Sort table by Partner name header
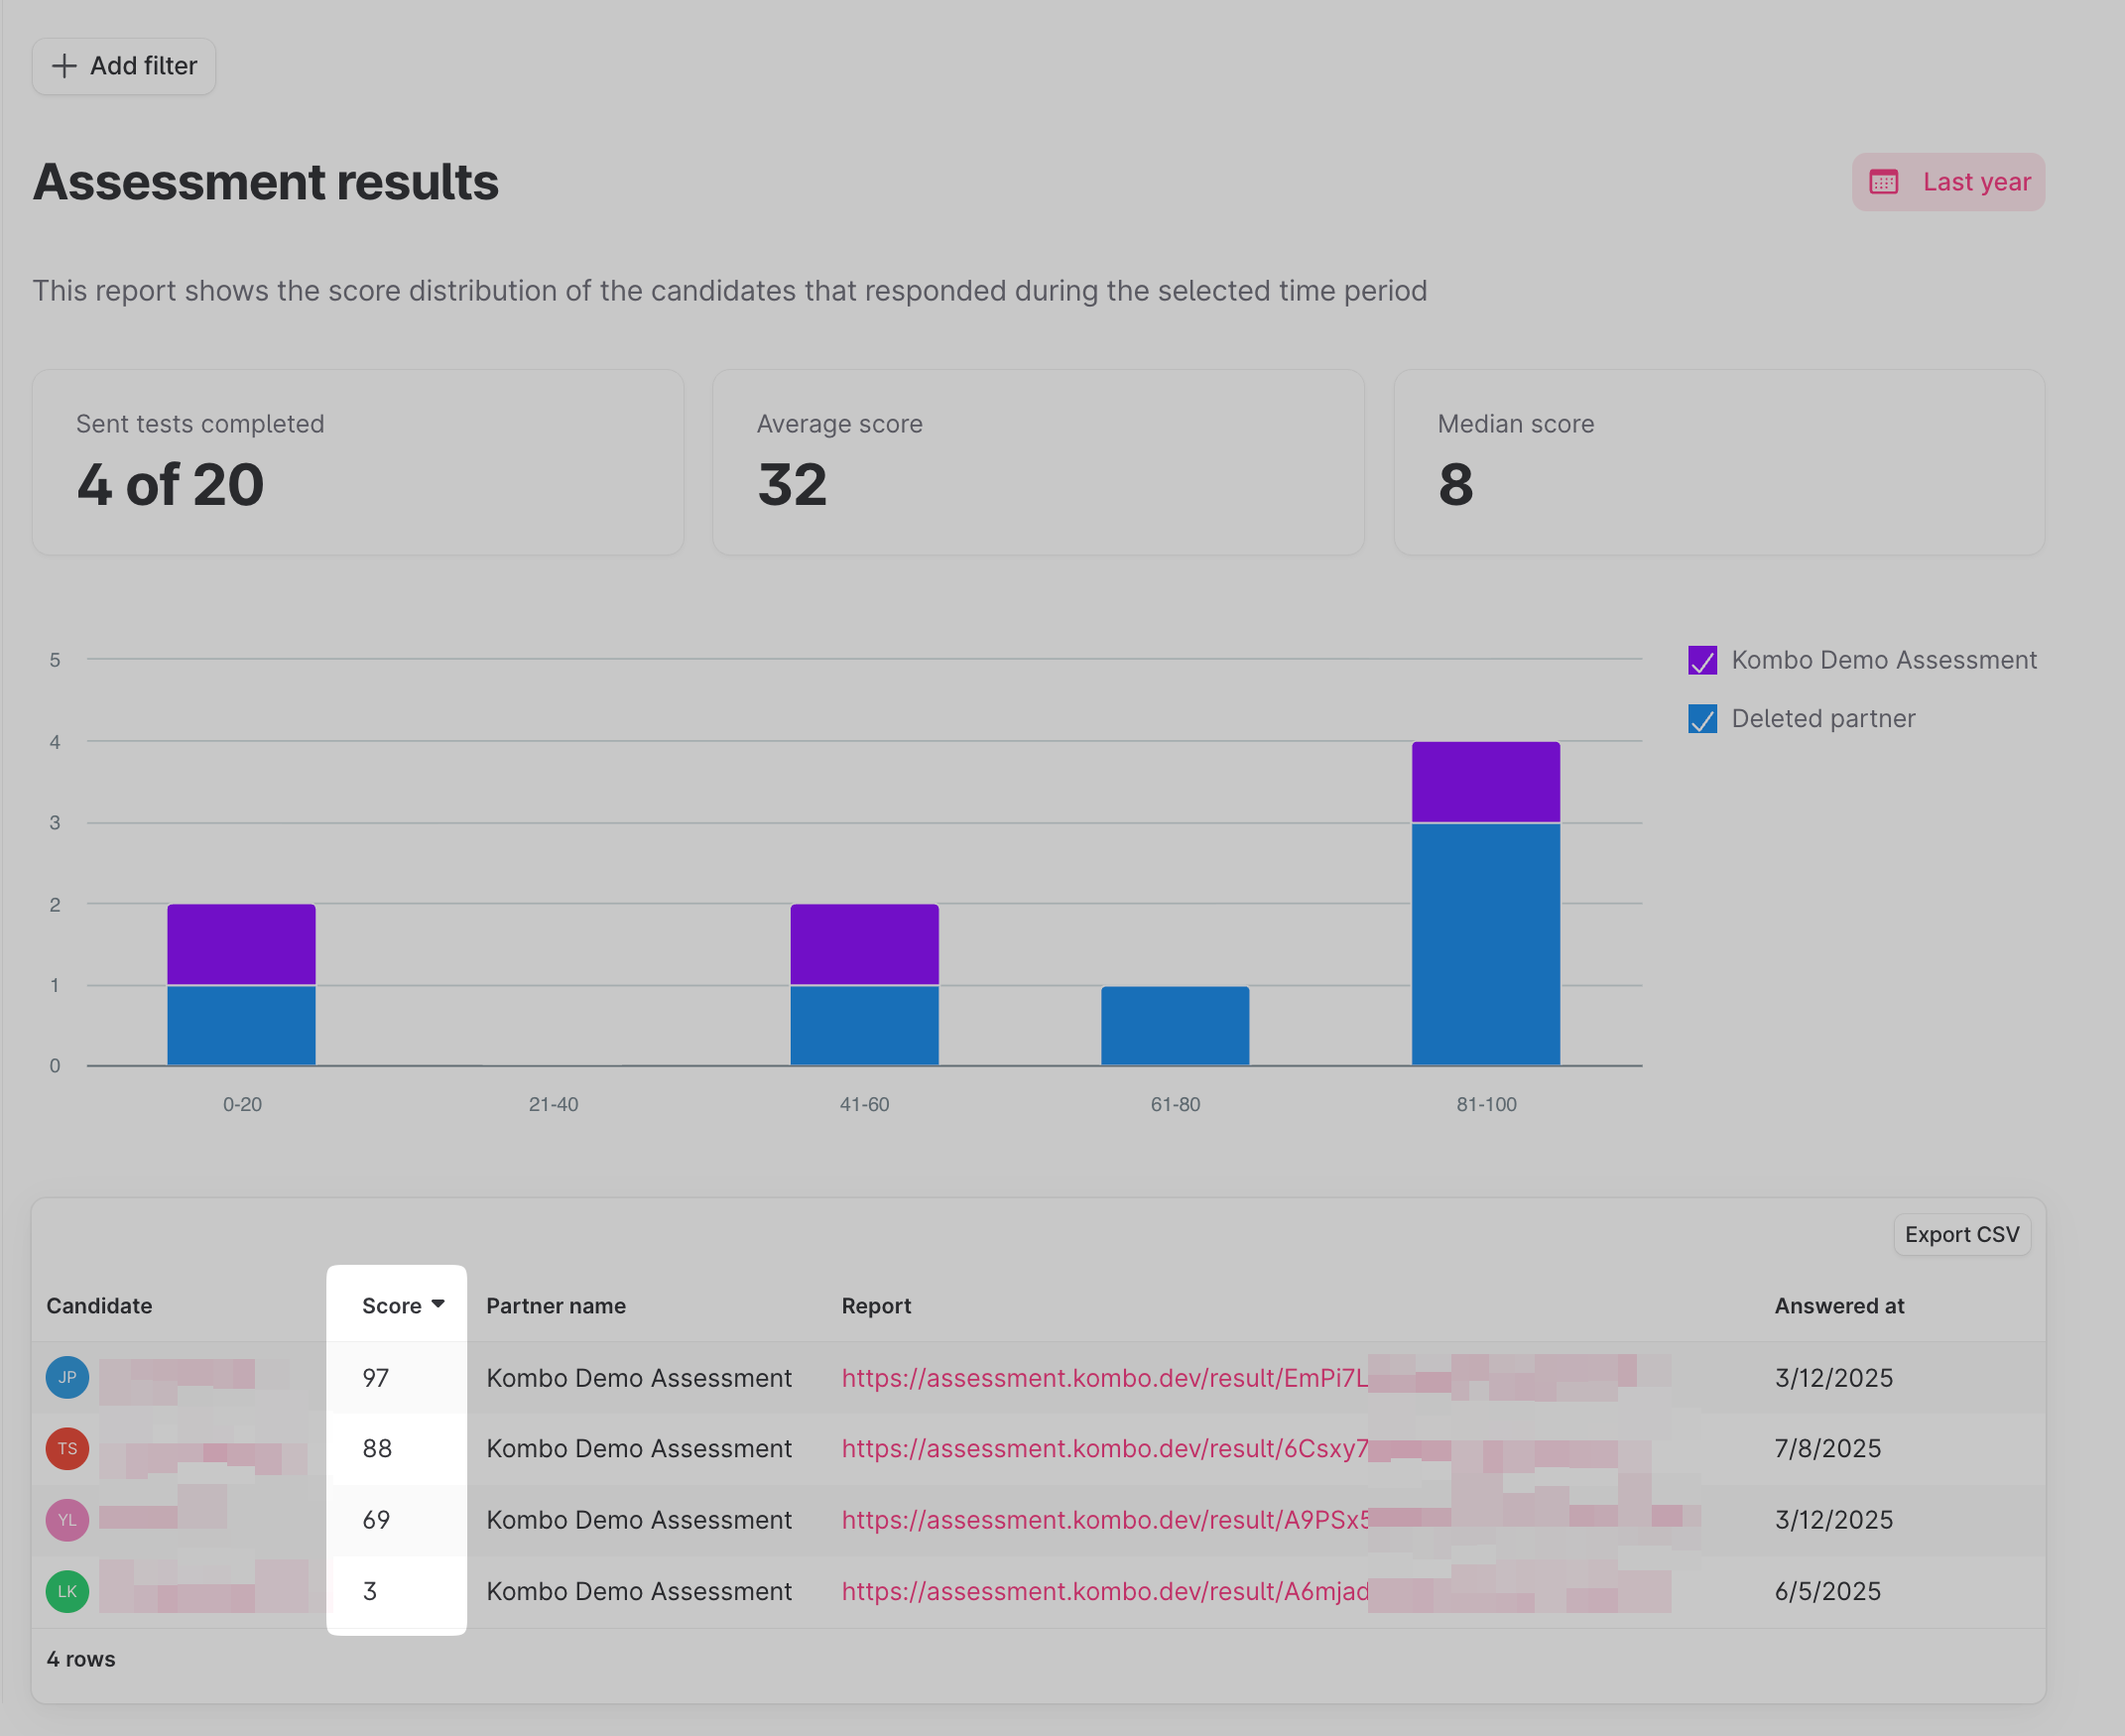Screen dimensions: 2125x1736 (x=556, y=1306)
